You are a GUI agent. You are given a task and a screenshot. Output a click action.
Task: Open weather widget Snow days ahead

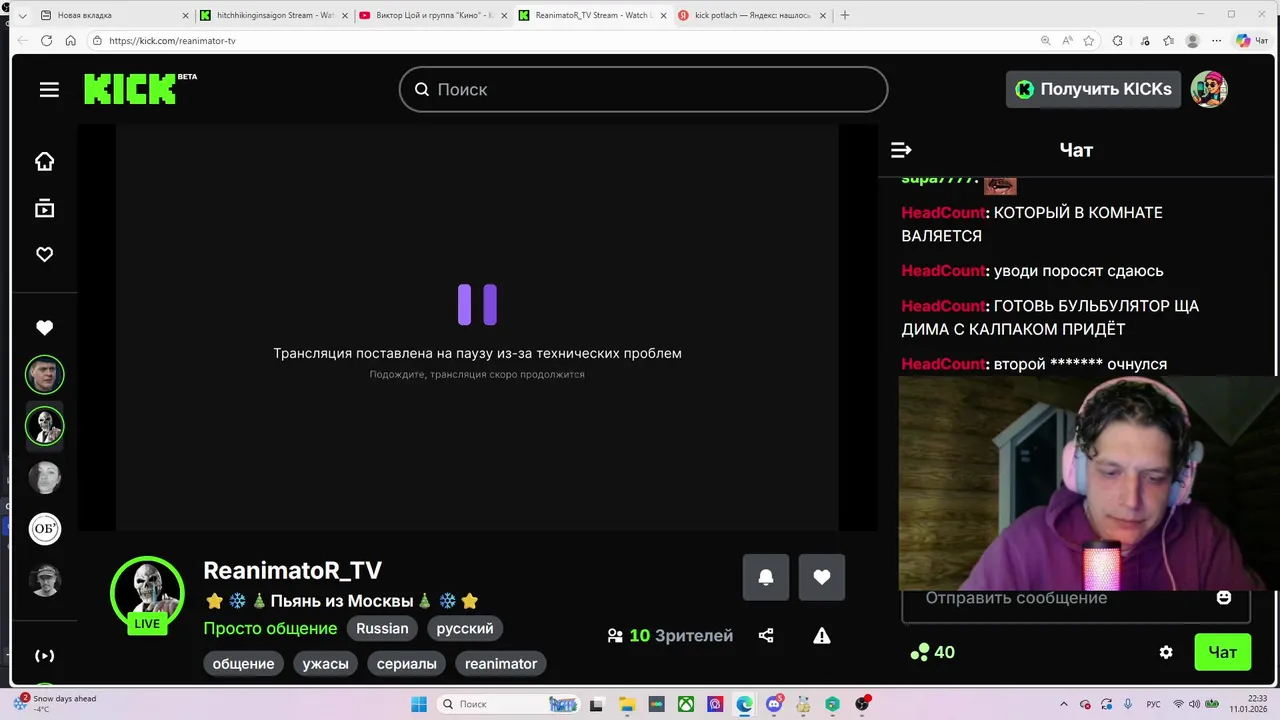tap(55, 704)
